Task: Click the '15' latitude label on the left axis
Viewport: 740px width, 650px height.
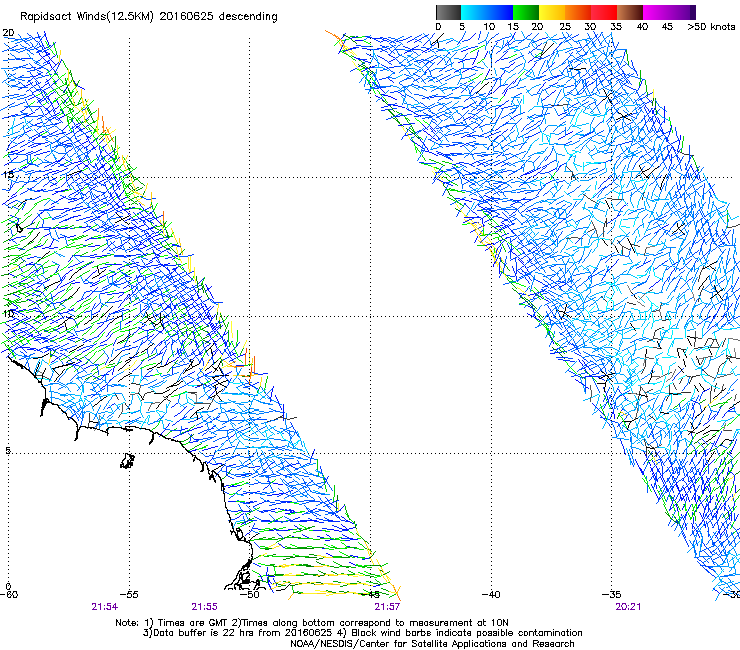Action: point(8,175)
